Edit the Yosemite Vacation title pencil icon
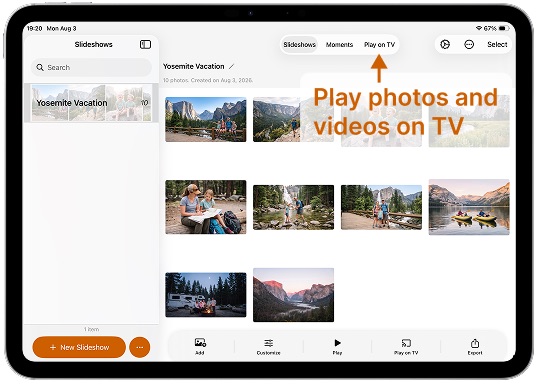539x384 pixels. [x=232, y=66]
